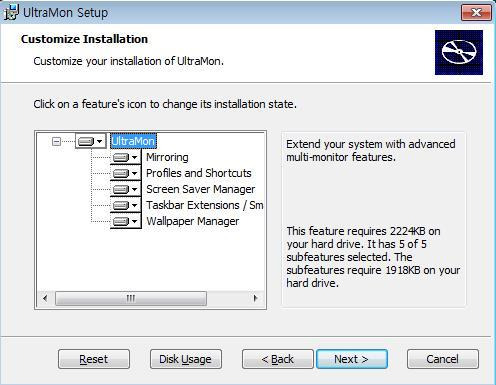Image resolution: width=496 pixels, height=385 pixels.
Task: Open the UltraMon feature state dropdown icon
Action: 90,141
